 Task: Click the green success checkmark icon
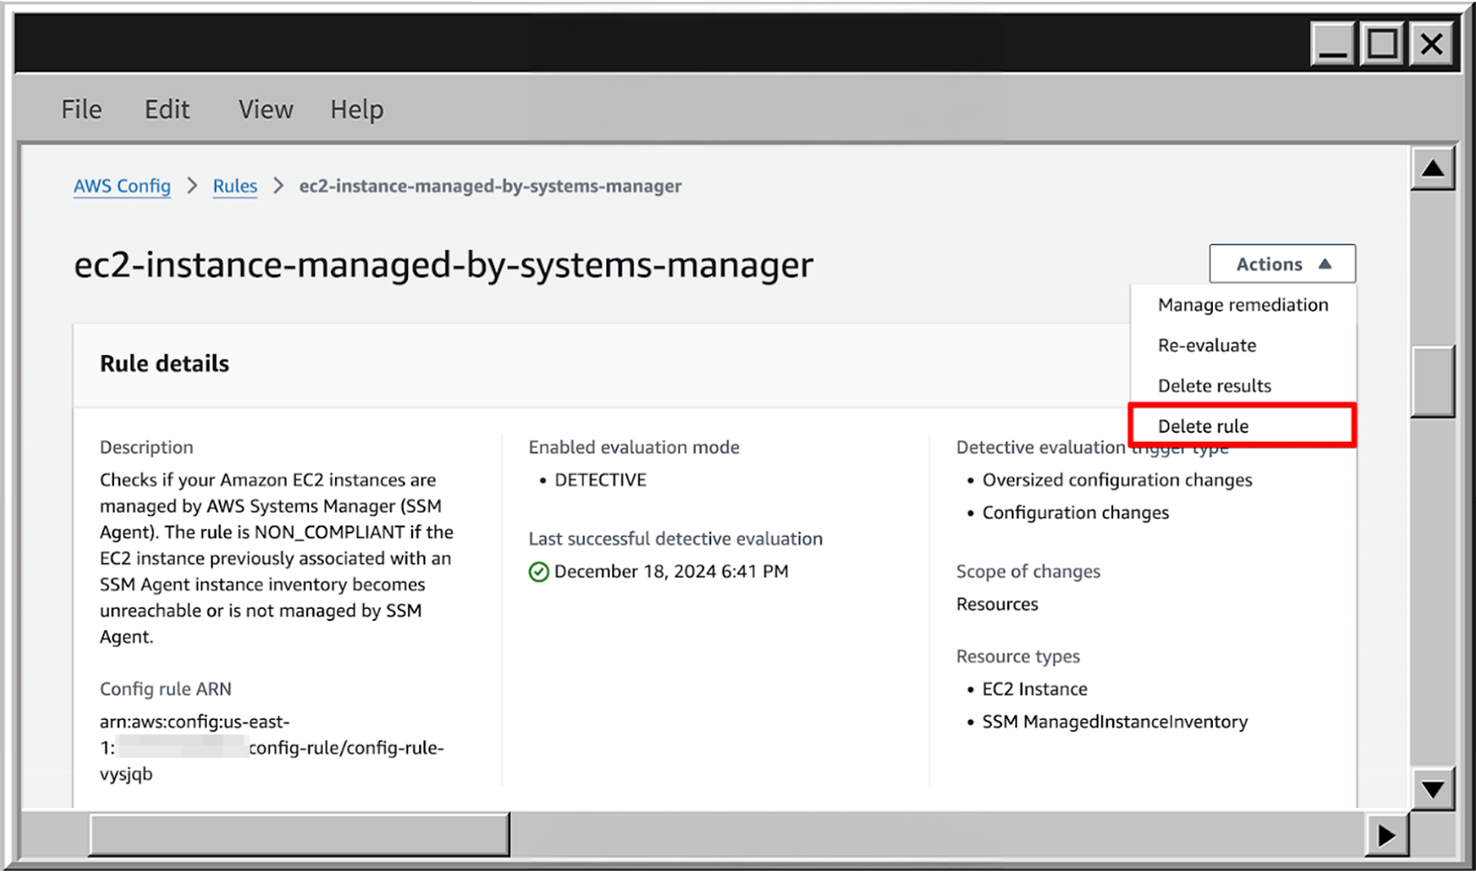pyautogui.click(x=539, y=572)
